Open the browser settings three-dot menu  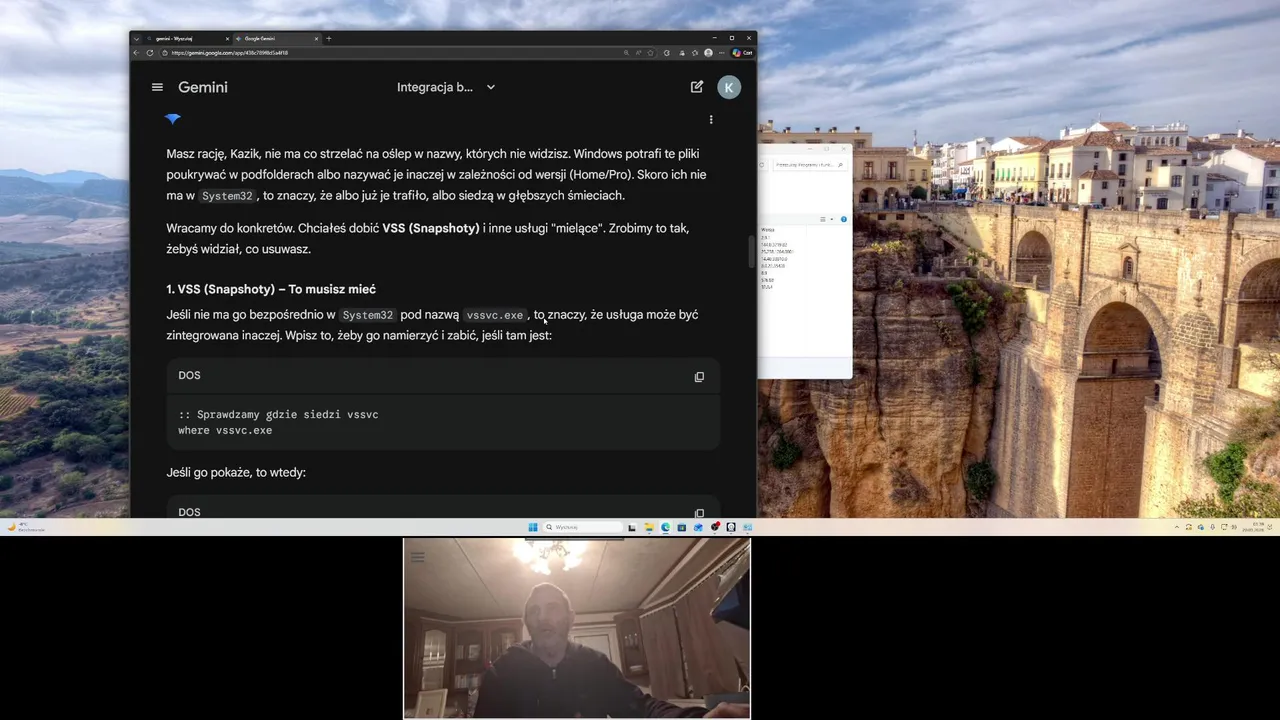click(721, 53)
